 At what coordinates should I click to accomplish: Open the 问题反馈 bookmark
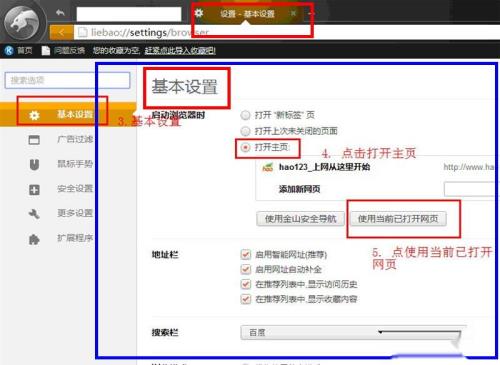63,50
